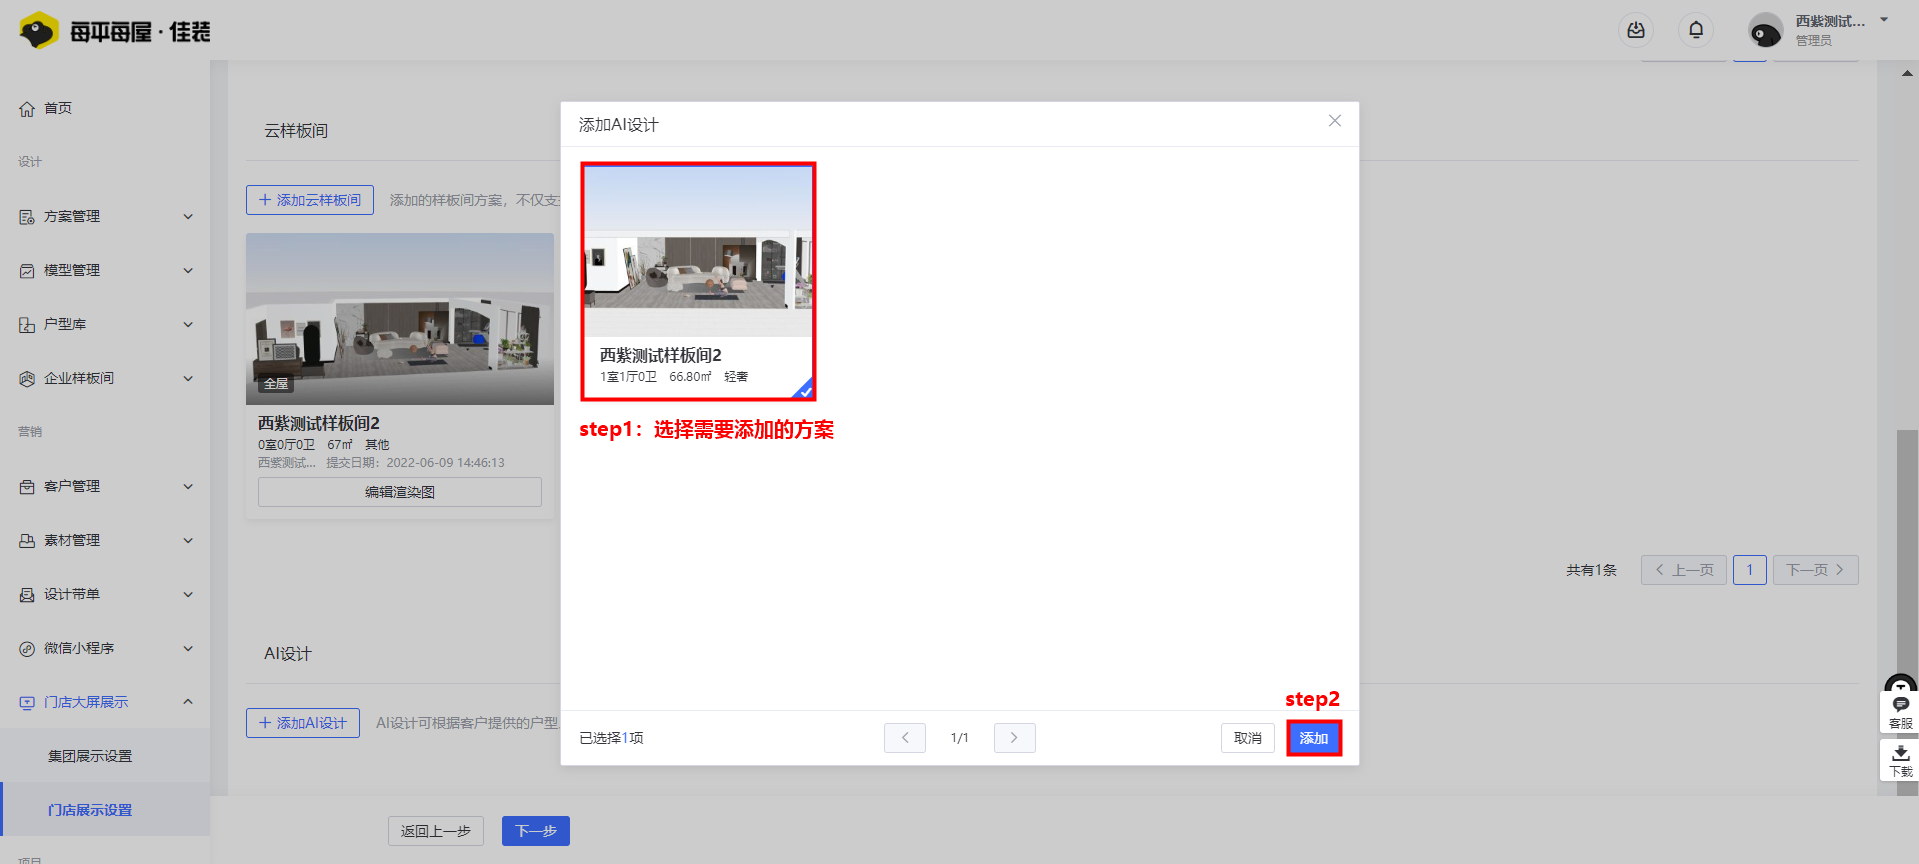The height and width of the screenshot is (864, 1919).
Task: Click the 首页 home icon
Action: (27, 108)
